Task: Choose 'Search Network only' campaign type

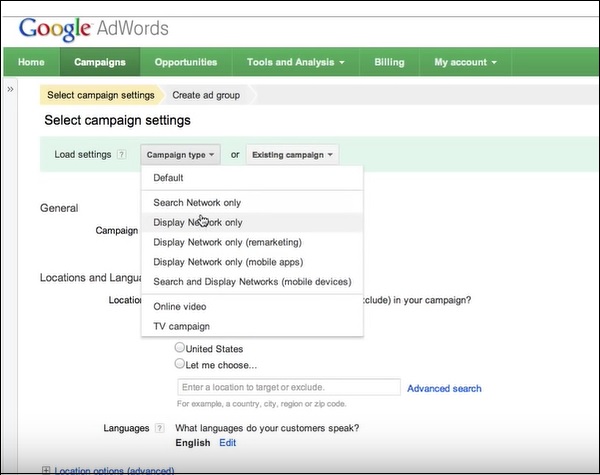Action: [x=197, y=202]
